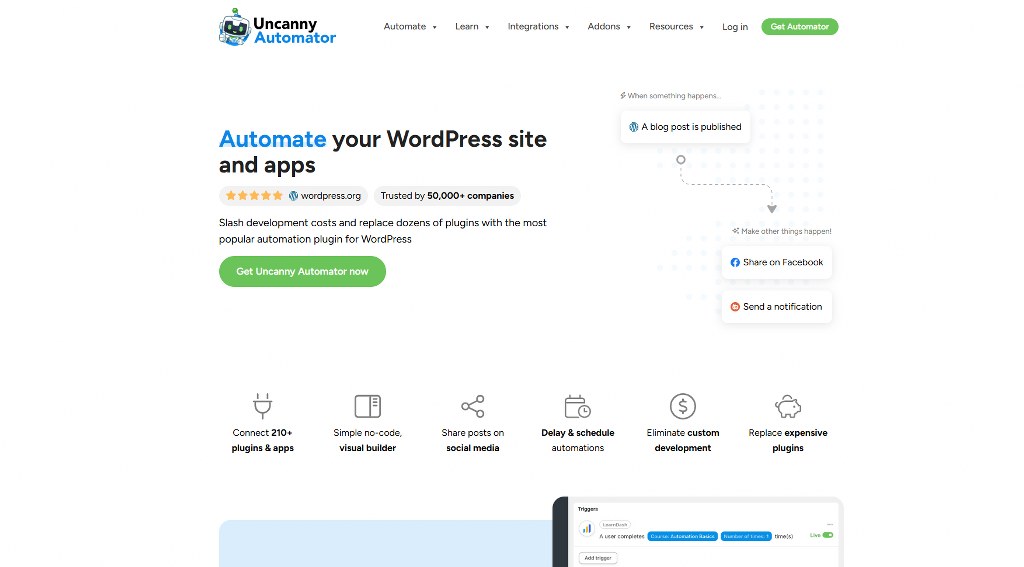
Task: Click the sparkle icon by Make other things happen
Action: (x=736, y=231)
